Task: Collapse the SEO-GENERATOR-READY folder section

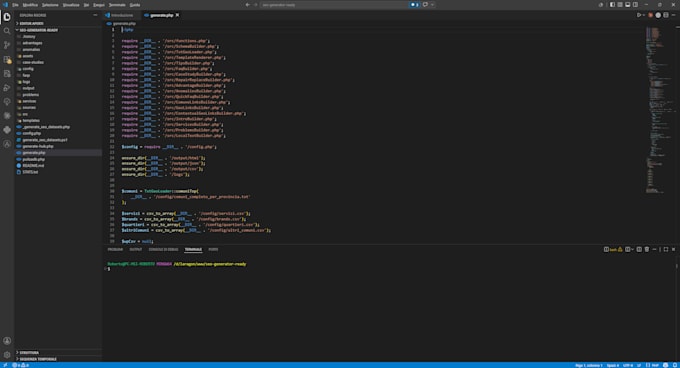Action: point(58,30)
